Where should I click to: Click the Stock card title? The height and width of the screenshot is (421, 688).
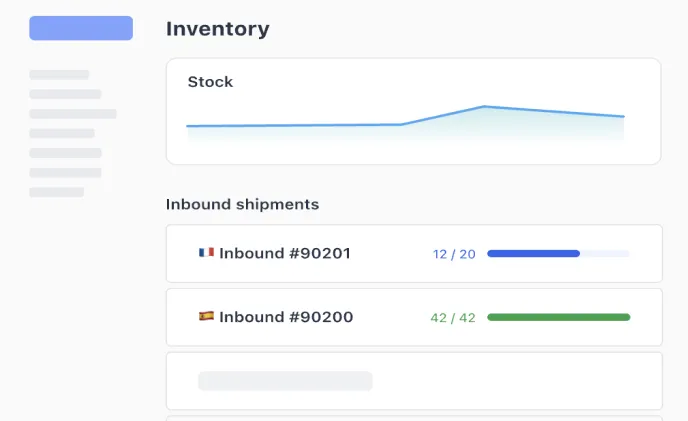[x=210, y=82]
